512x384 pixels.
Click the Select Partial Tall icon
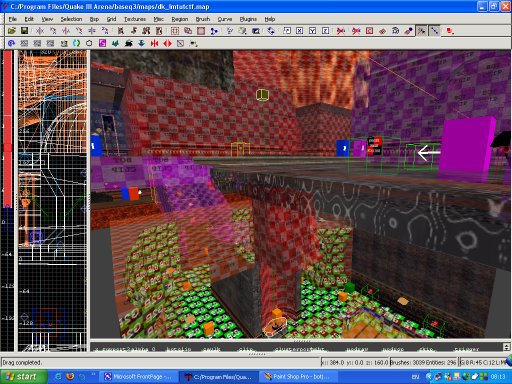[146, 31]
